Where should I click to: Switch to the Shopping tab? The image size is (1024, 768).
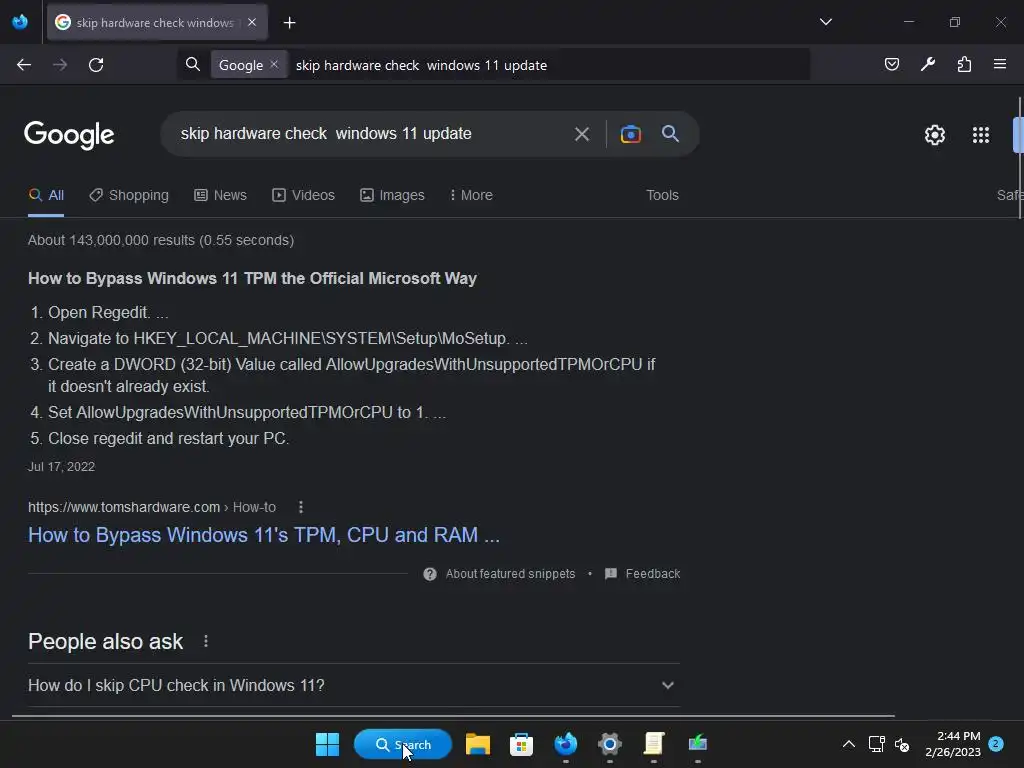click(129, 195)
